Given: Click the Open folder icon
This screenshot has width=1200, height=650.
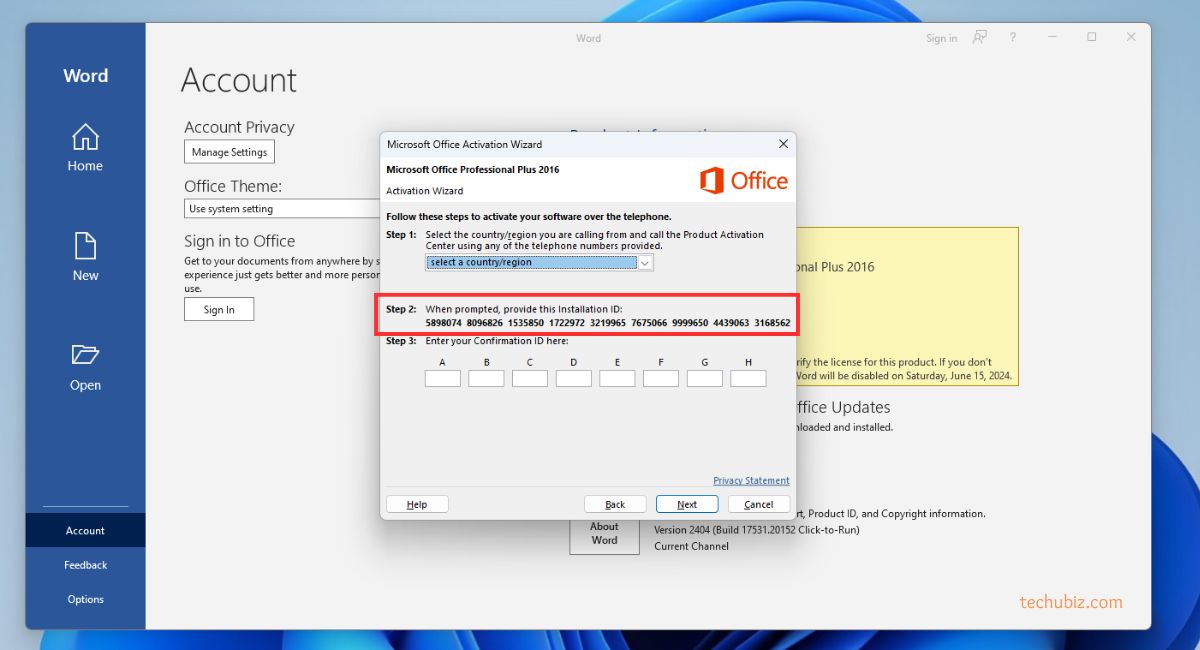Looking at the screenshot, I should coord(85,355).
